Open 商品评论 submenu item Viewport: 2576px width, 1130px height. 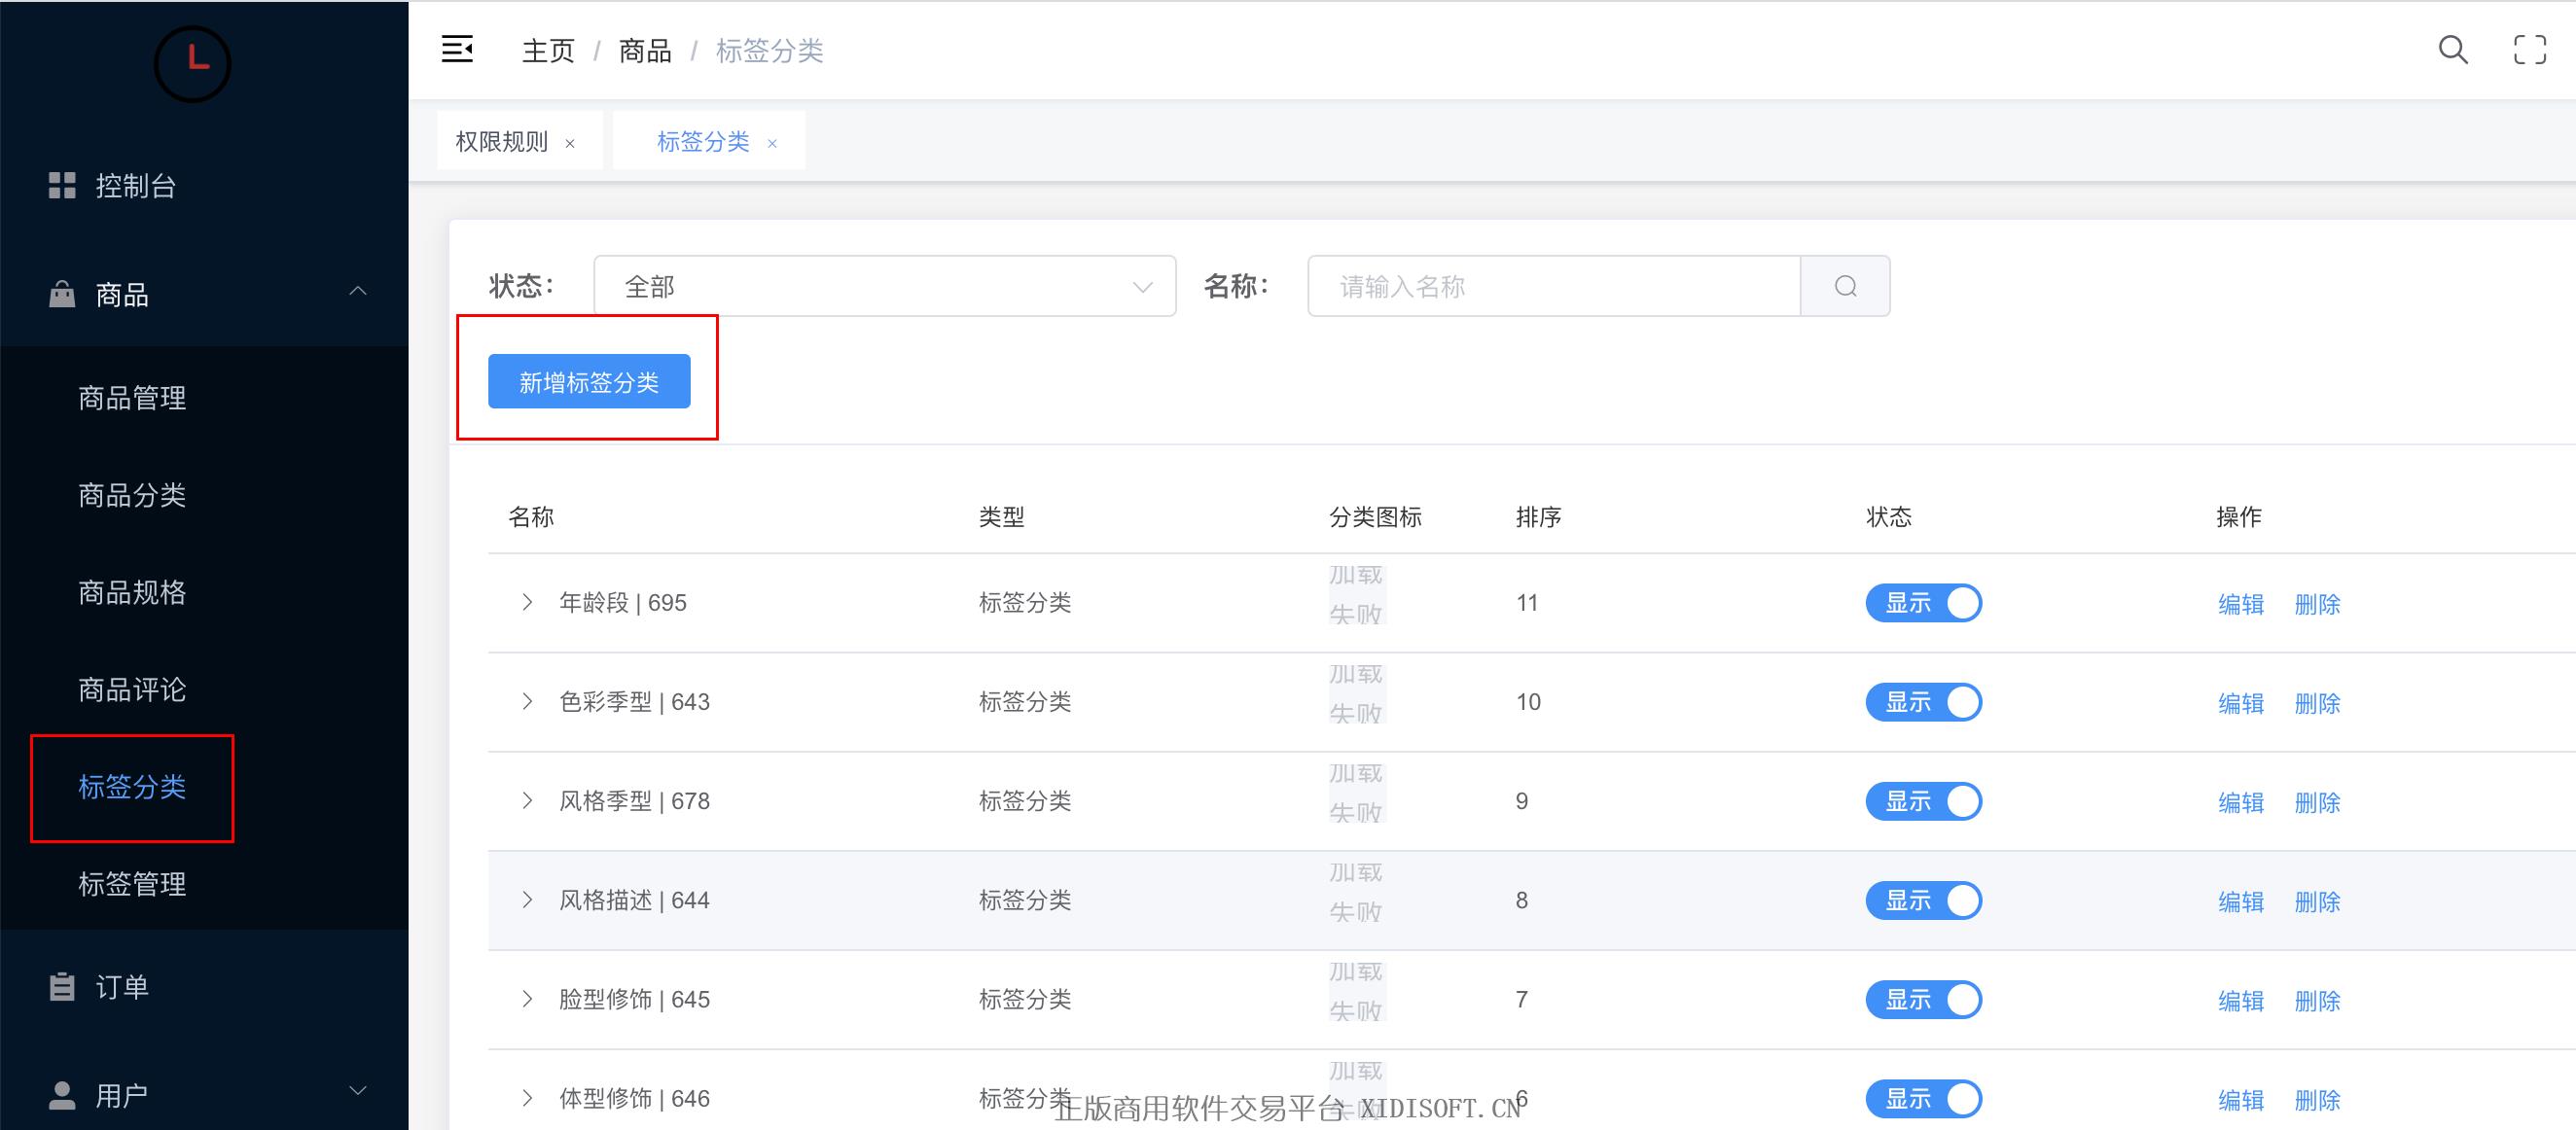tap(204, 689)
